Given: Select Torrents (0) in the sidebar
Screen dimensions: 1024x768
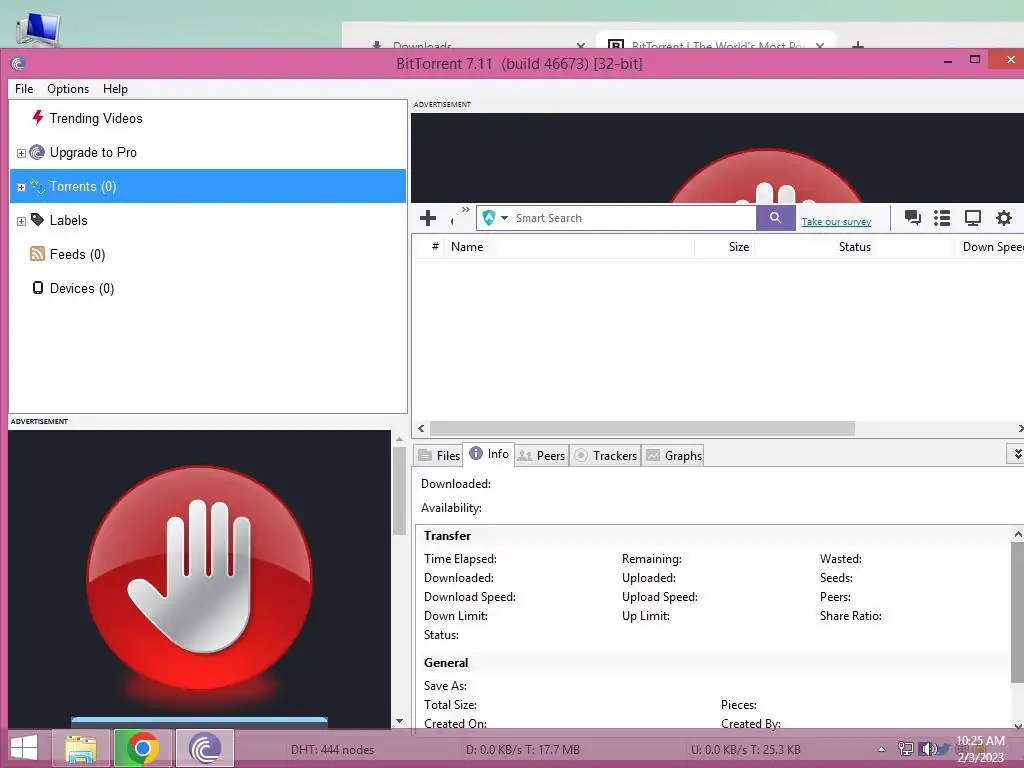Looking at the screenshot, I should tap(208, 186).
